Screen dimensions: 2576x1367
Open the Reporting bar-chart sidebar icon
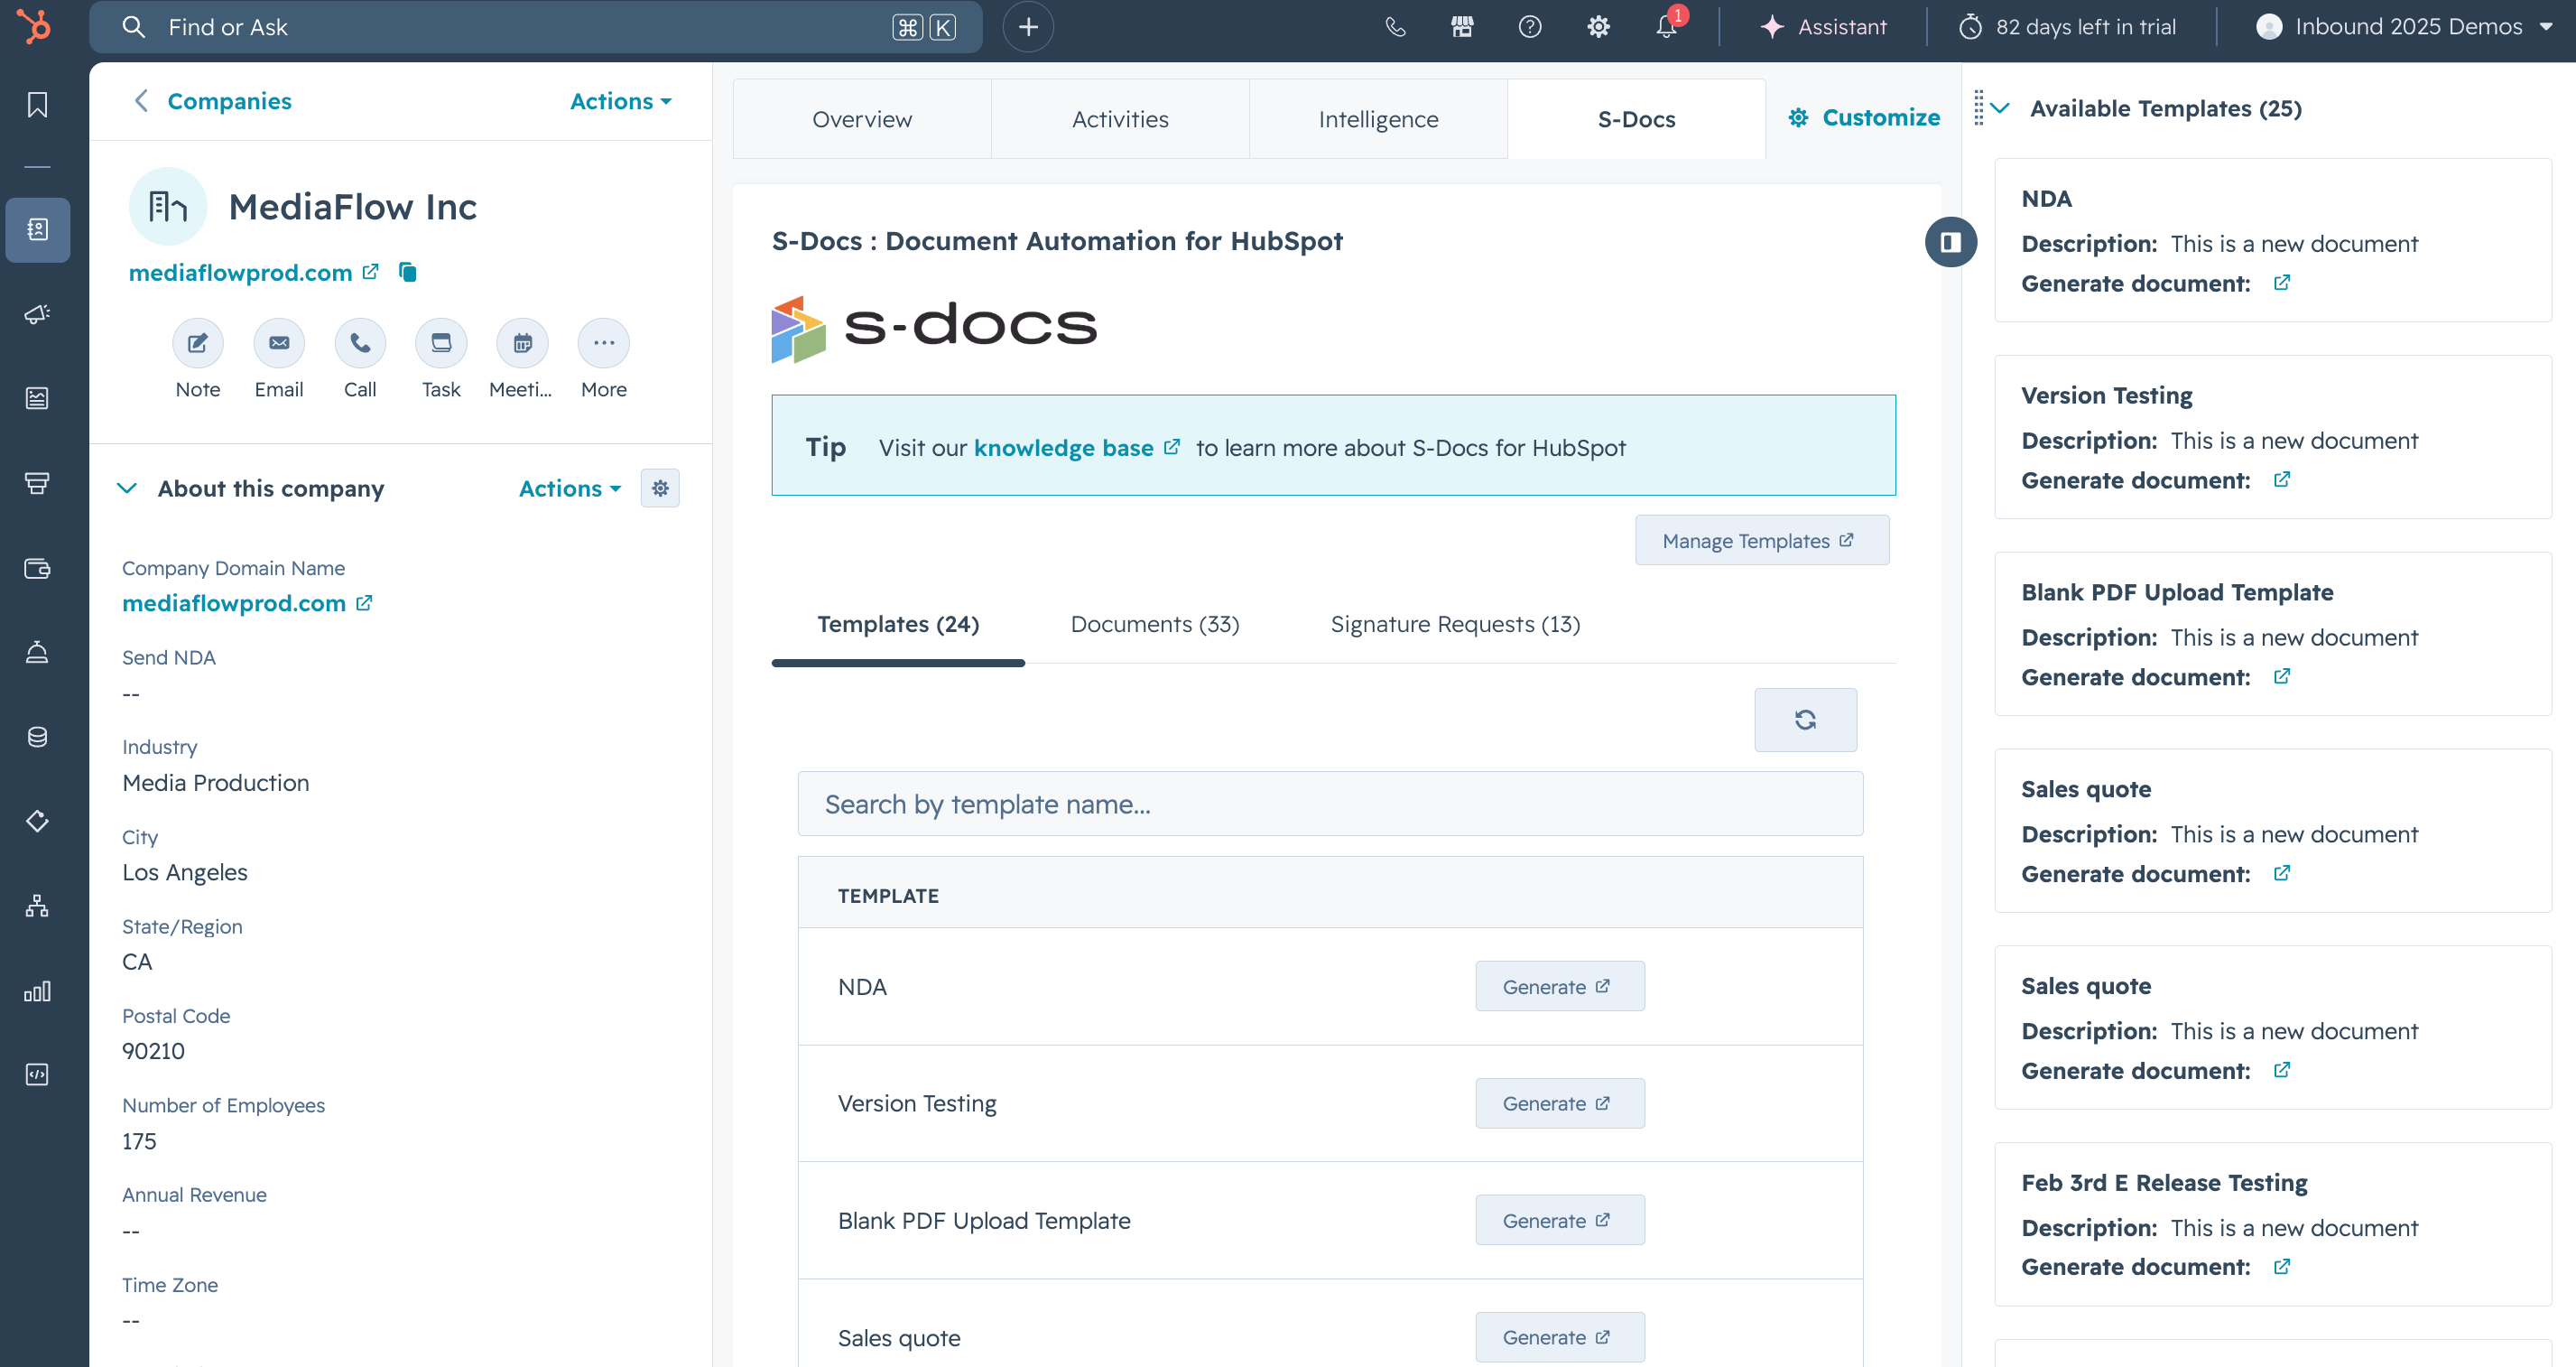click(x=37, y=991)
